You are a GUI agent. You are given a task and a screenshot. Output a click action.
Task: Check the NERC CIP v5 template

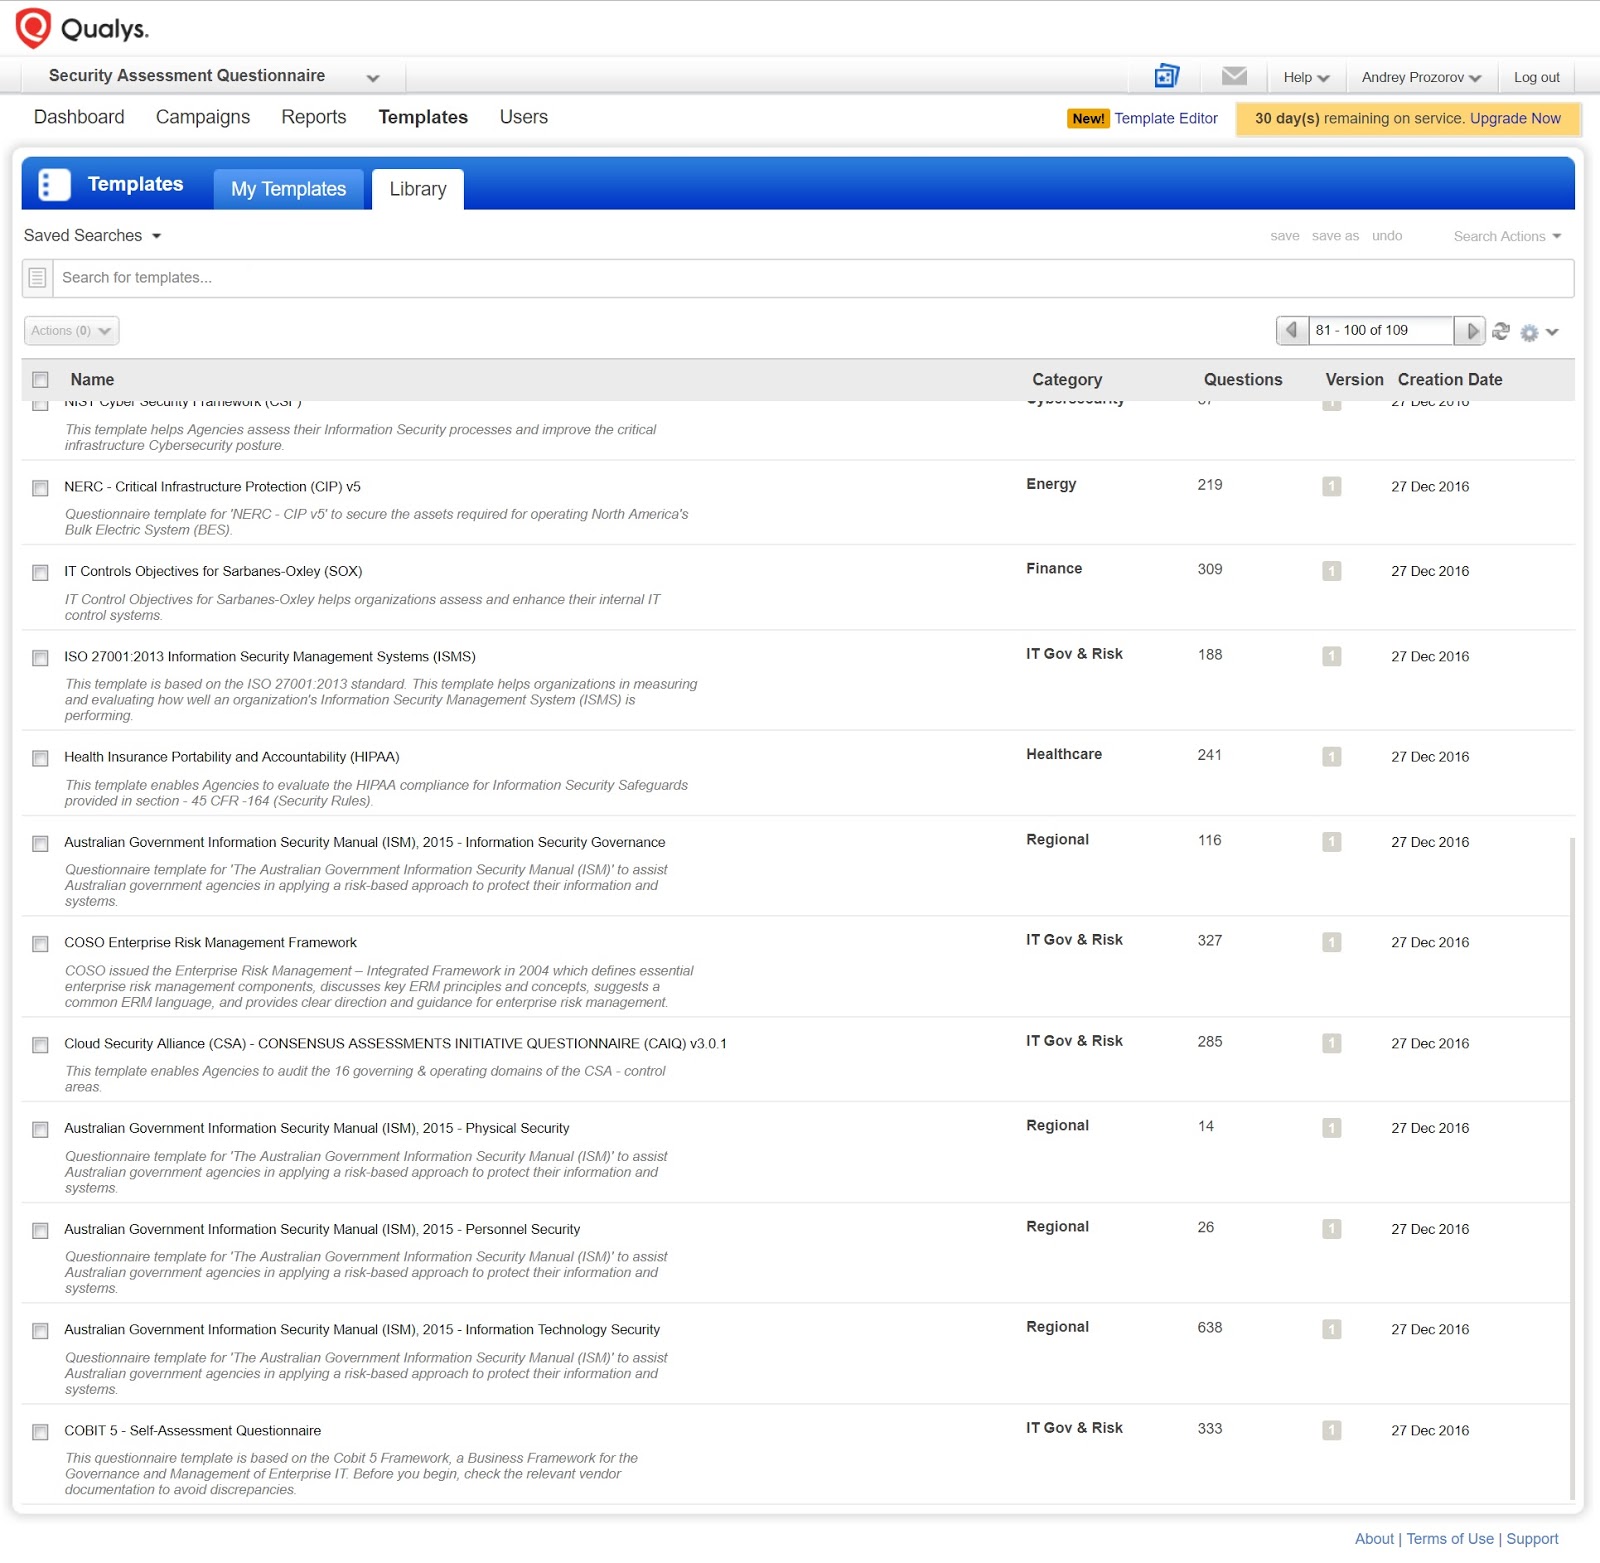coord(40,488)
